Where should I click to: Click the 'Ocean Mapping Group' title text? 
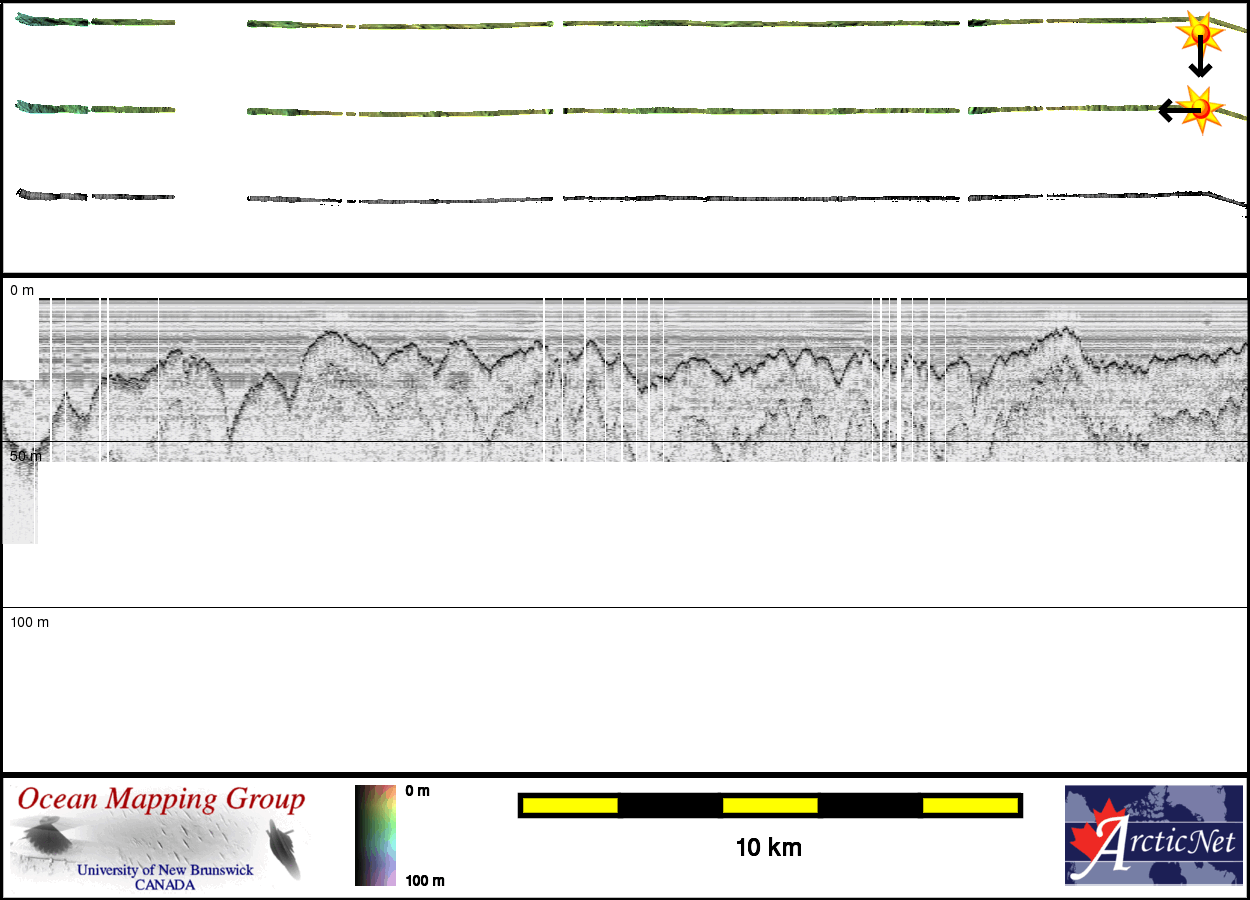coord(161,800)
